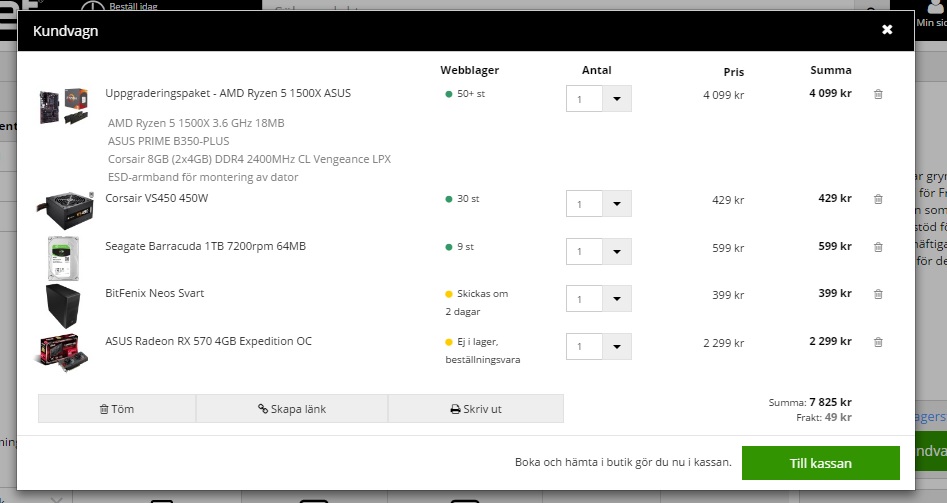The height and width of the screenshot is (503, 947).
Task: Click the 30 st stock status
Action: click(462, 199)
